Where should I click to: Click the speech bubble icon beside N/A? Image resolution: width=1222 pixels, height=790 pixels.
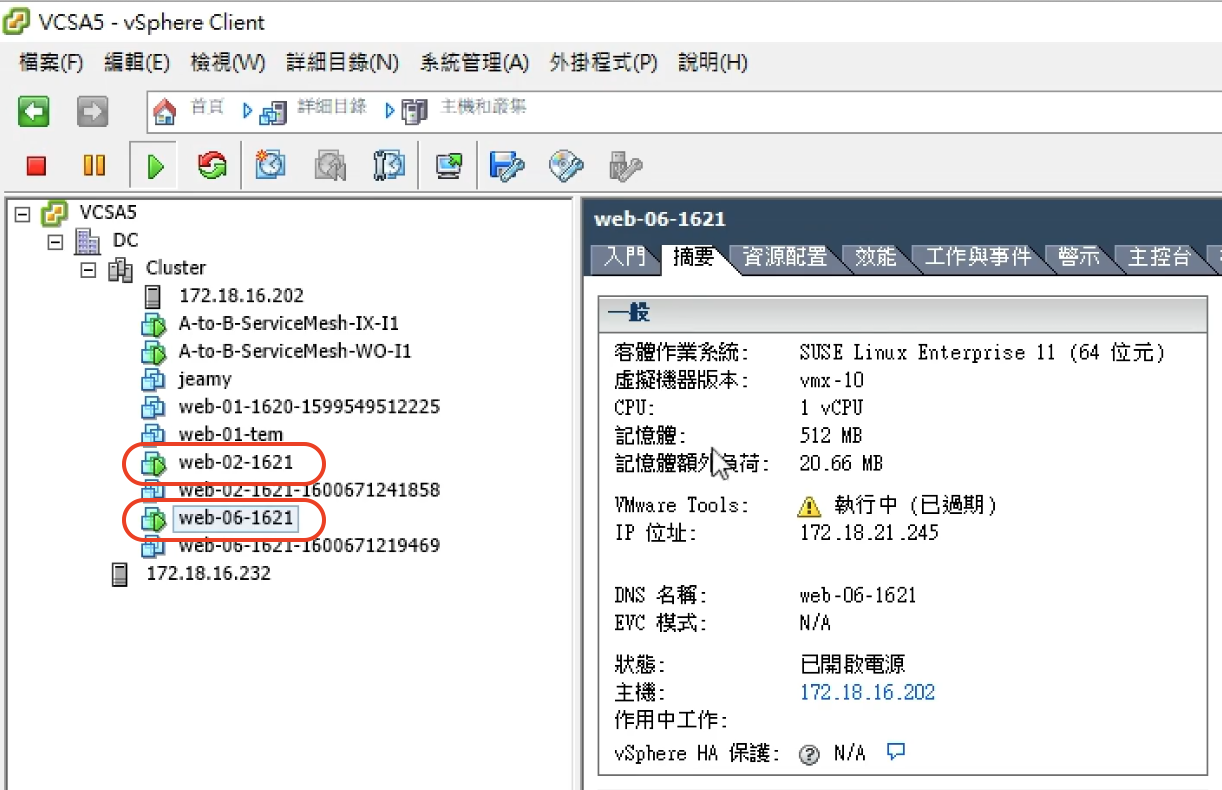896,751
